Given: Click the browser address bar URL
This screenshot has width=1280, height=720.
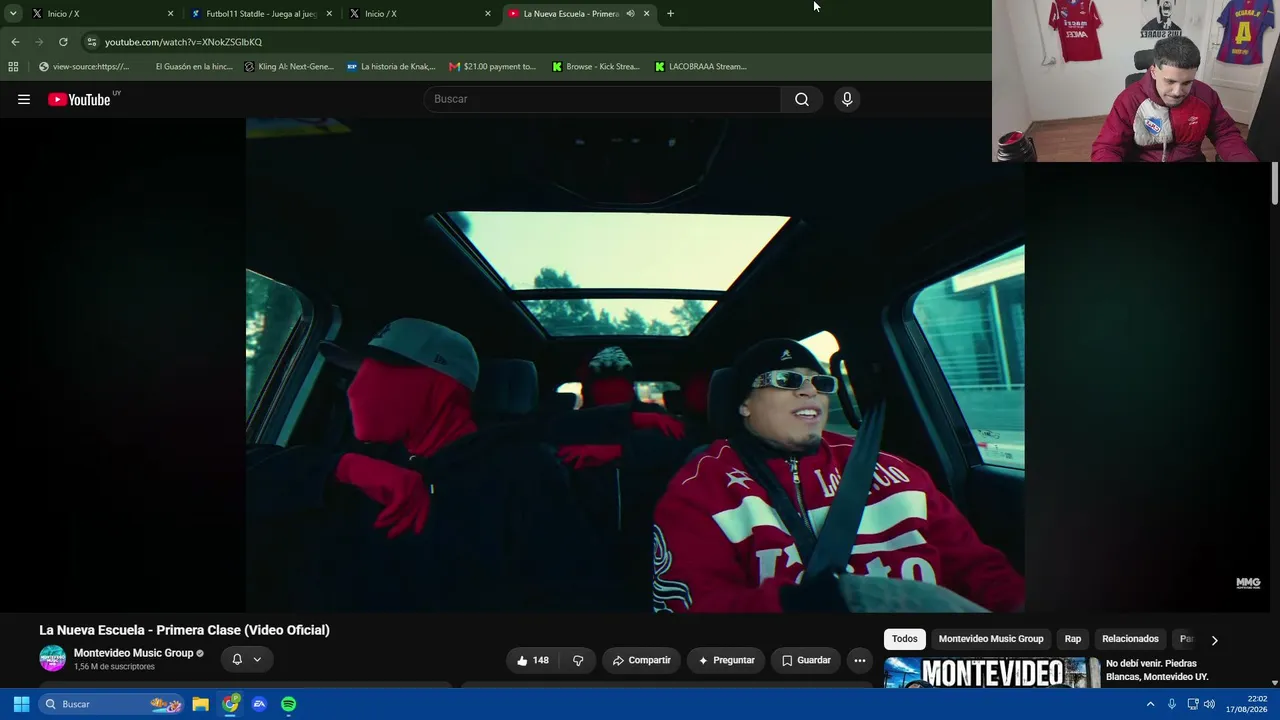Looking at the screenshot, I should 184,42.
